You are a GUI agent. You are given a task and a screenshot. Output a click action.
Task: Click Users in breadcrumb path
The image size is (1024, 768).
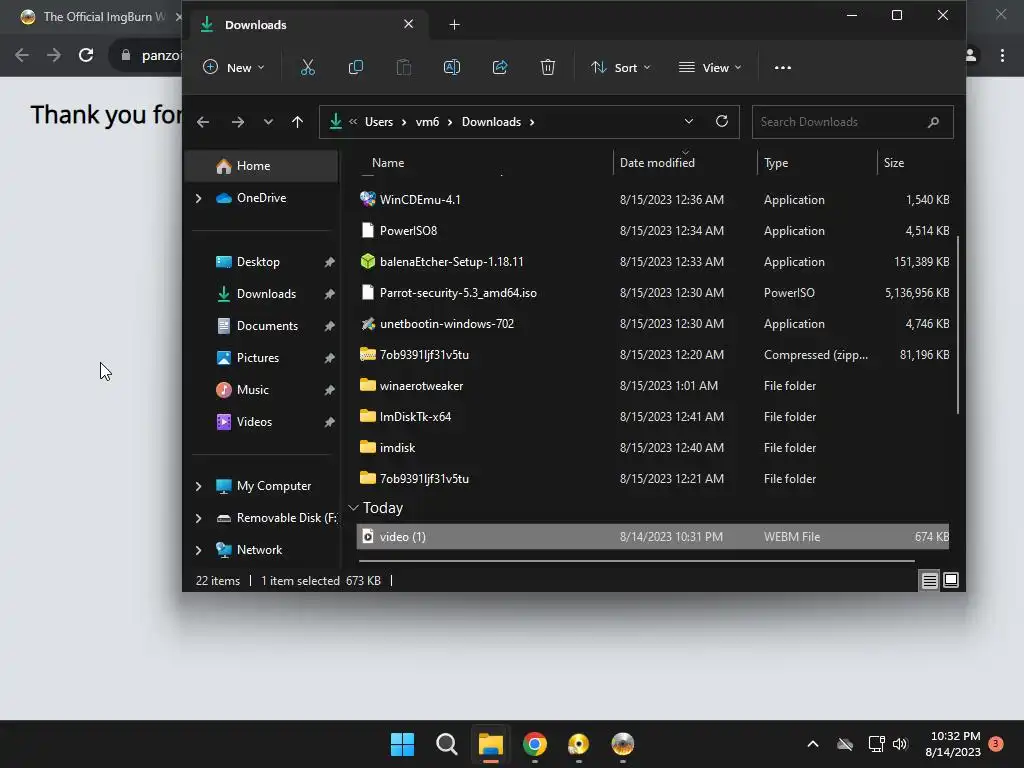tap(379, 122)
